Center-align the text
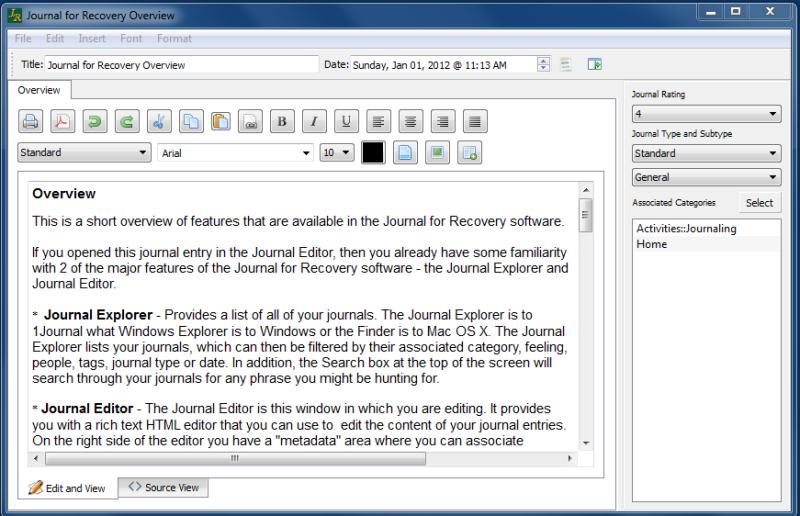The height and width of the screenshot is (516, 800). tap(409, 122)
